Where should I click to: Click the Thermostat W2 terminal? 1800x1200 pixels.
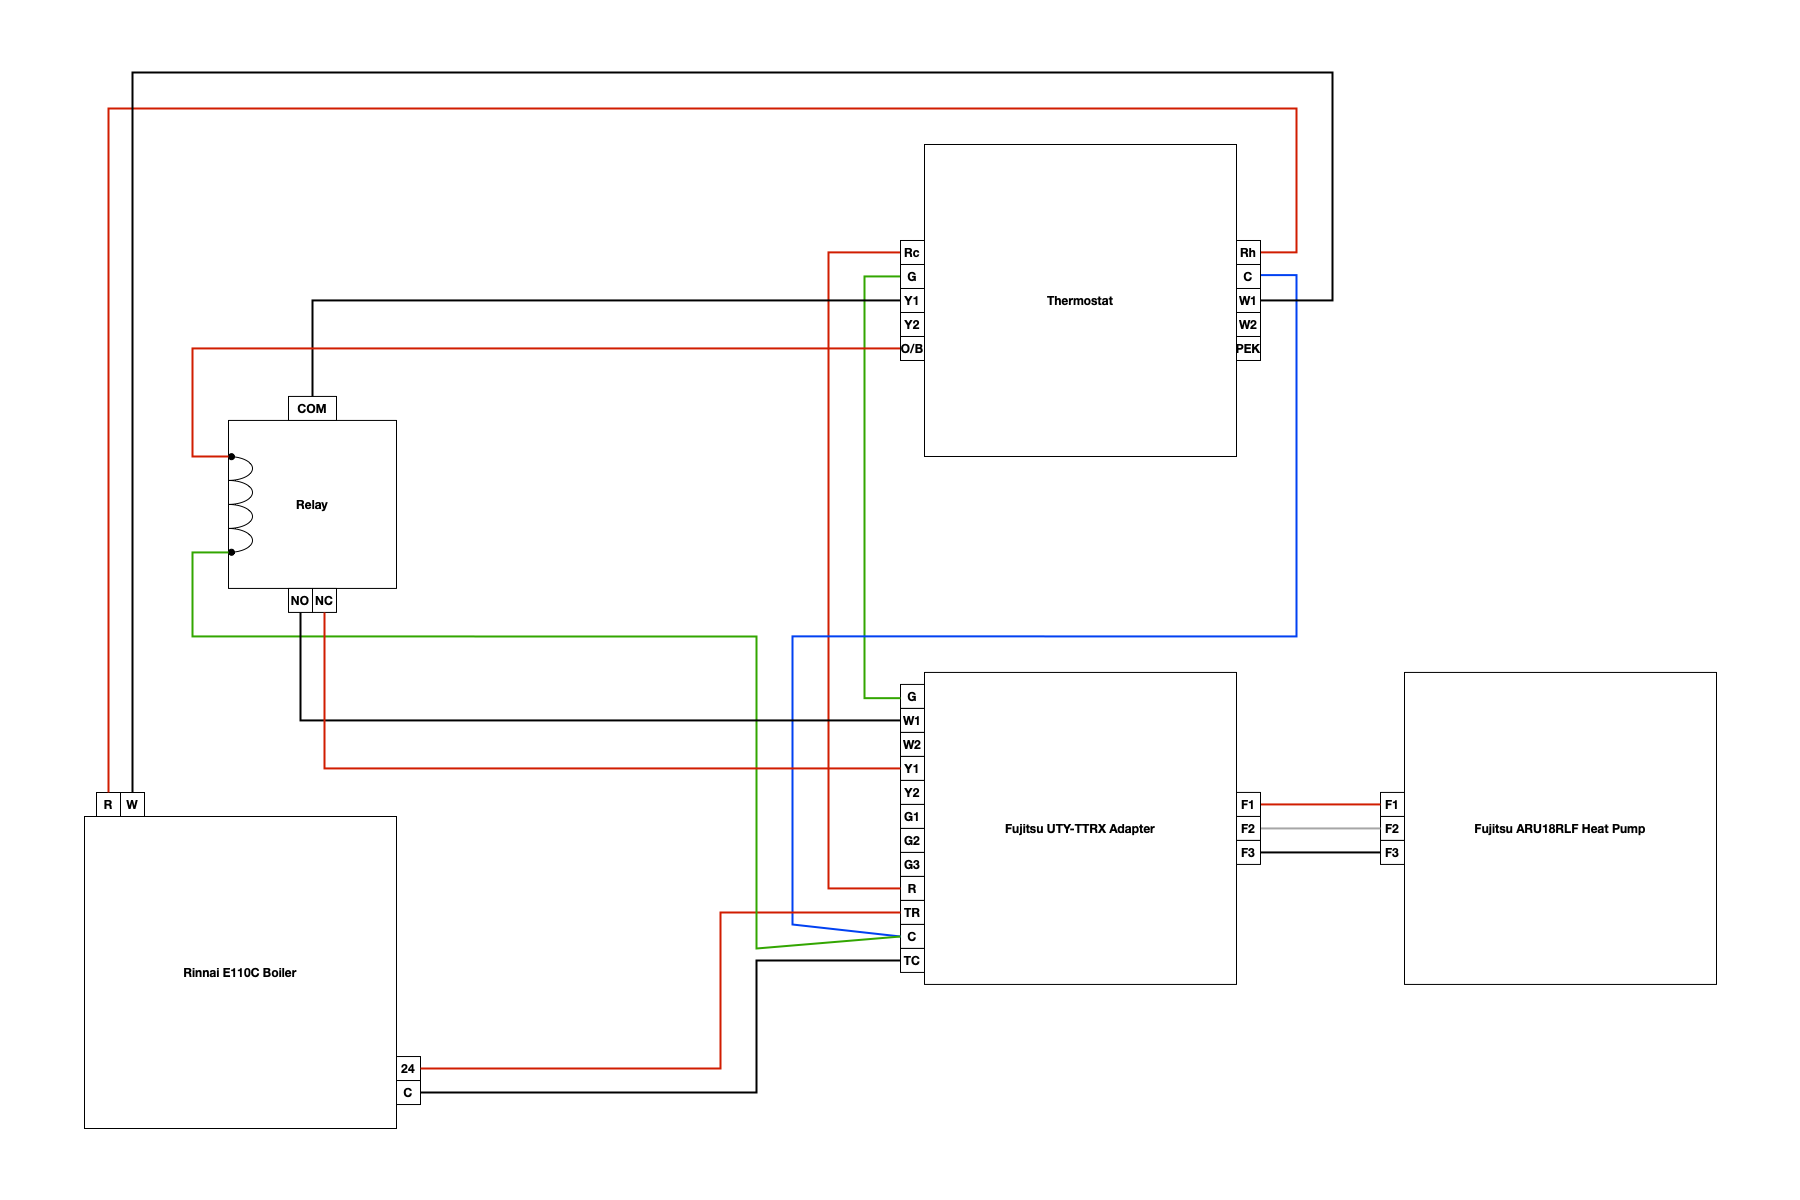[x=1248, y=325]
